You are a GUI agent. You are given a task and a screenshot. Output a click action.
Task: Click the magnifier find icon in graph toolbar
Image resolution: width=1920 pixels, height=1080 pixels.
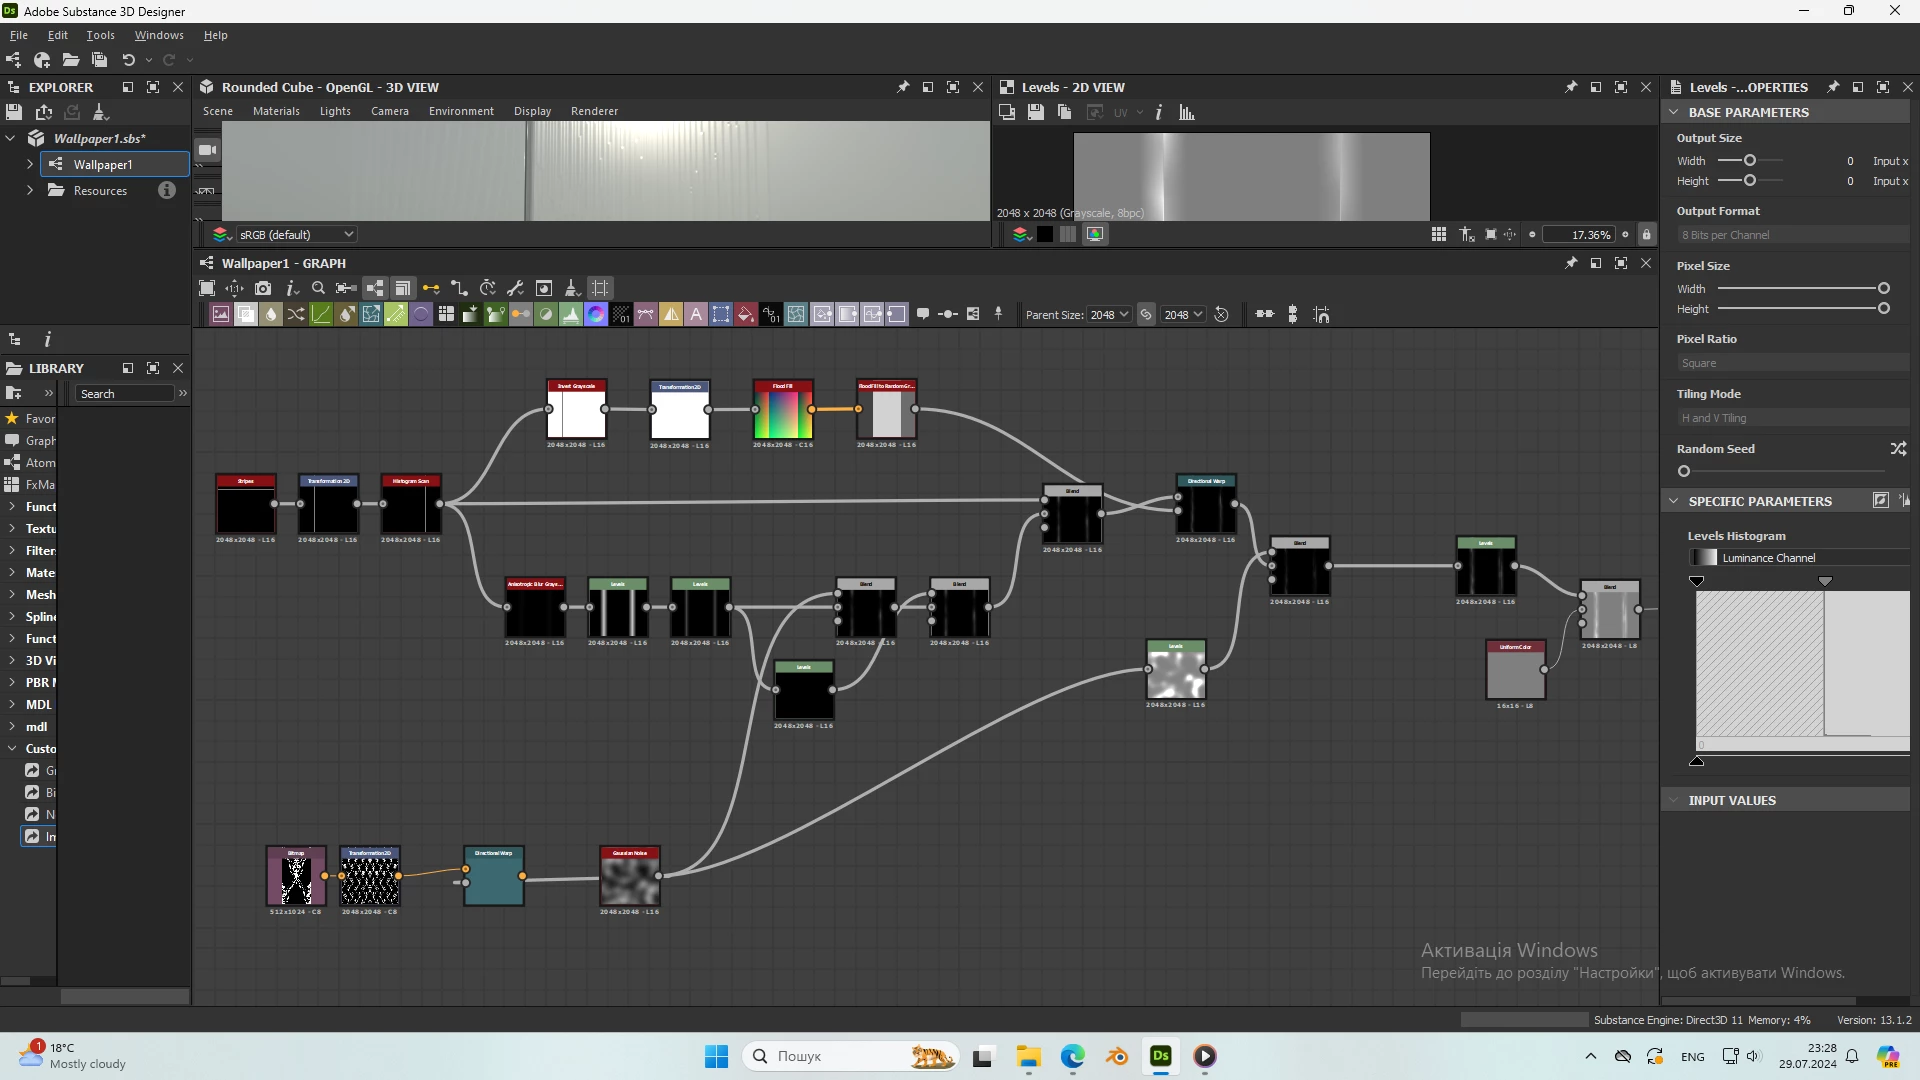pyautogui.click(x=319, y=288)
